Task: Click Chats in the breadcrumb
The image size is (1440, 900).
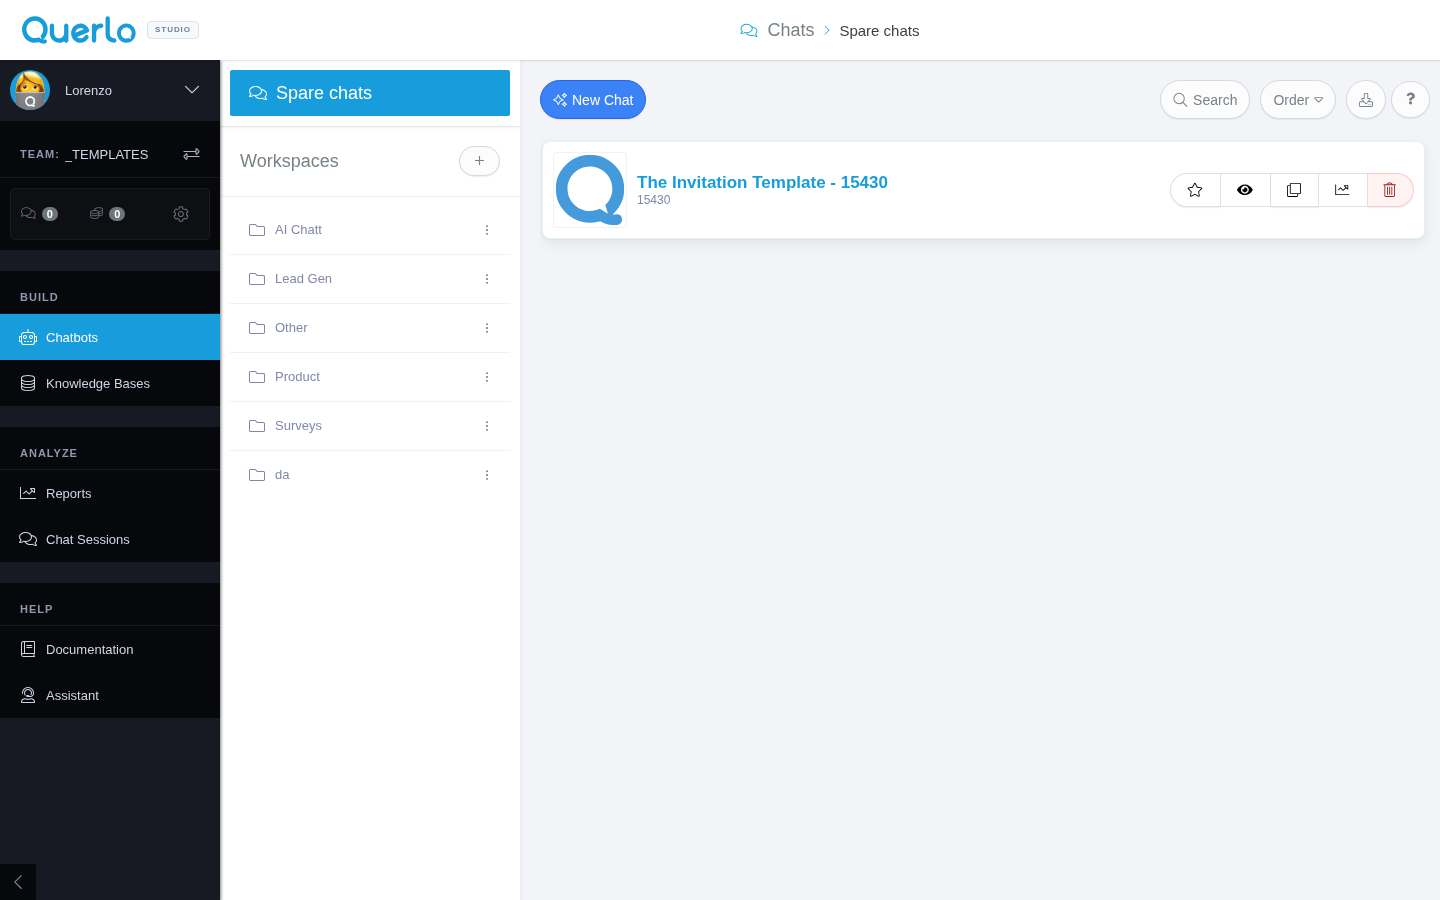Action: click(791, 30)
